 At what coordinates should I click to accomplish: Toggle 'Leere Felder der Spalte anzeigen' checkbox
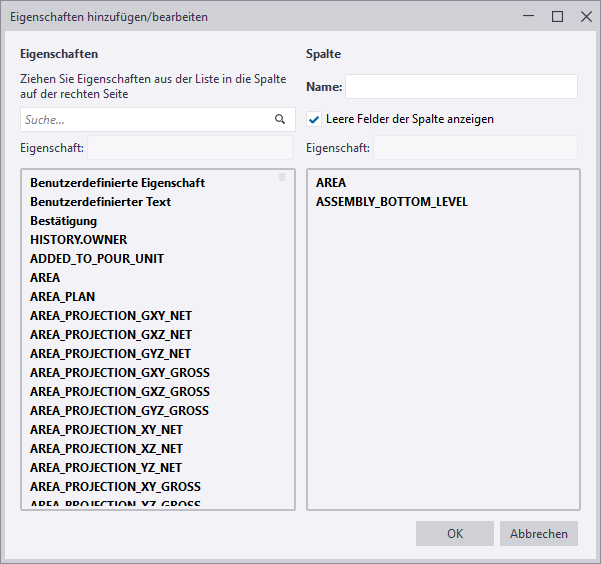tap(314, 119)
